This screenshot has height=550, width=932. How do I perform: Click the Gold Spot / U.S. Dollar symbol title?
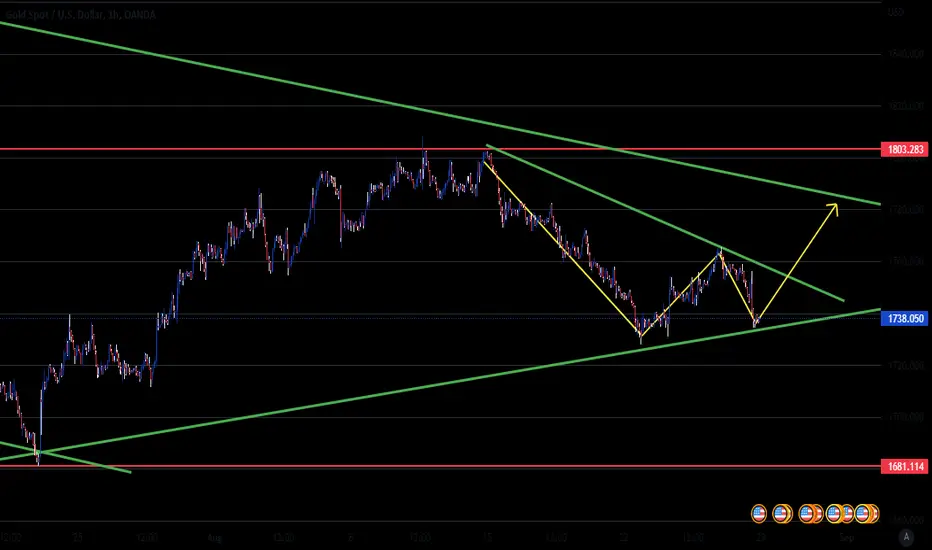(x=80, y=15)
